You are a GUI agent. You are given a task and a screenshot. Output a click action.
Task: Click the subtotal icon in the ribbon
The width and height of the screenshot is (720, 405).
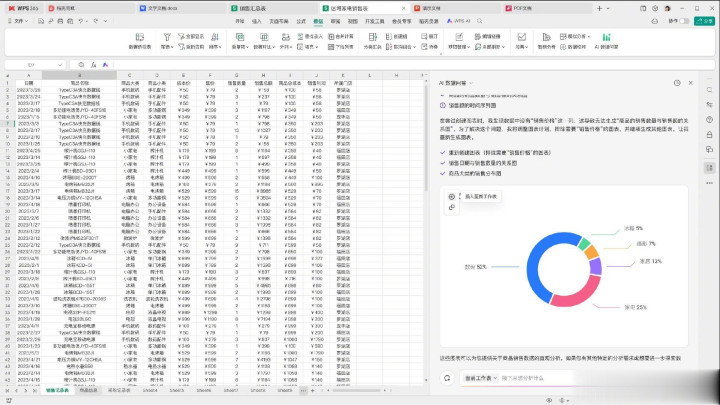coord(372,37)
